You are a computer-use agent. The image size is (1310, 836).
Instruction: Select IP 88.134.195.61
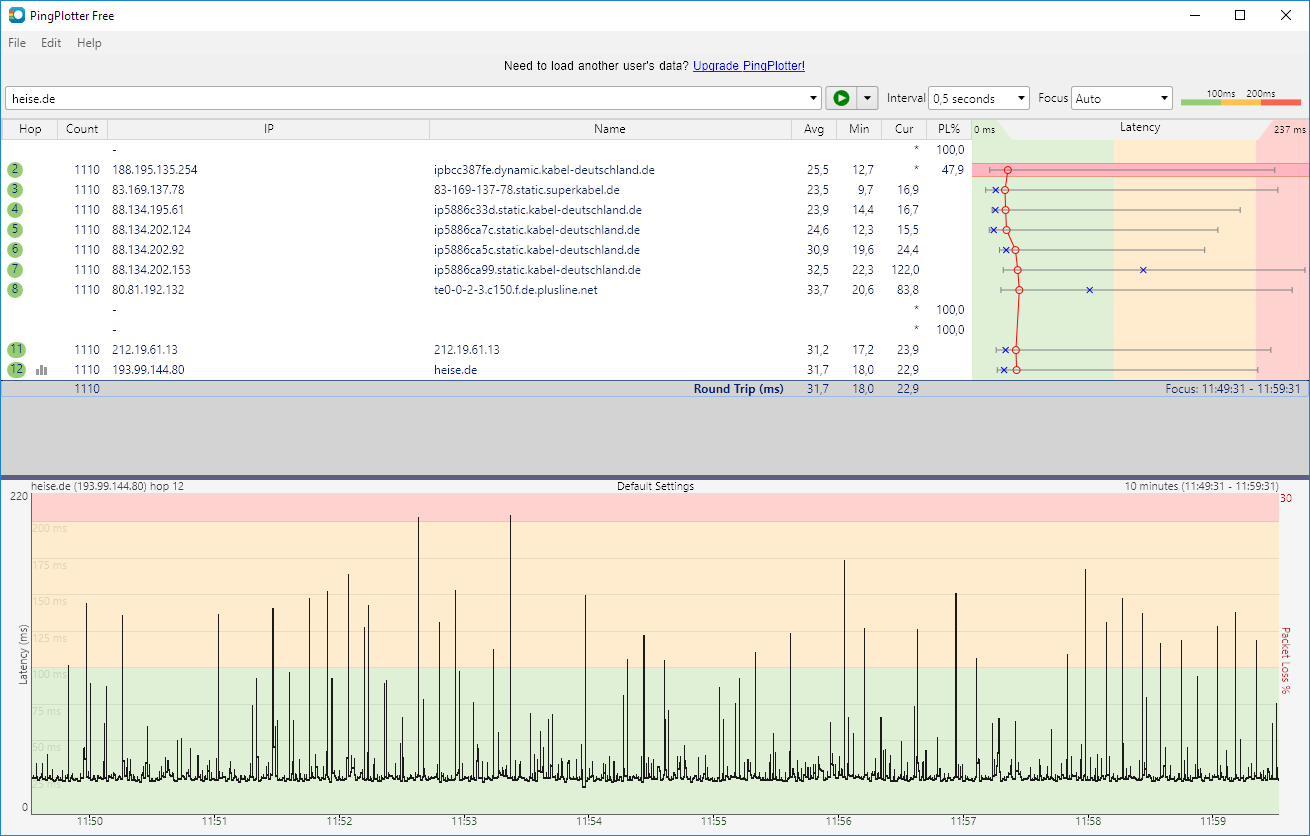(x=148, y=210)
